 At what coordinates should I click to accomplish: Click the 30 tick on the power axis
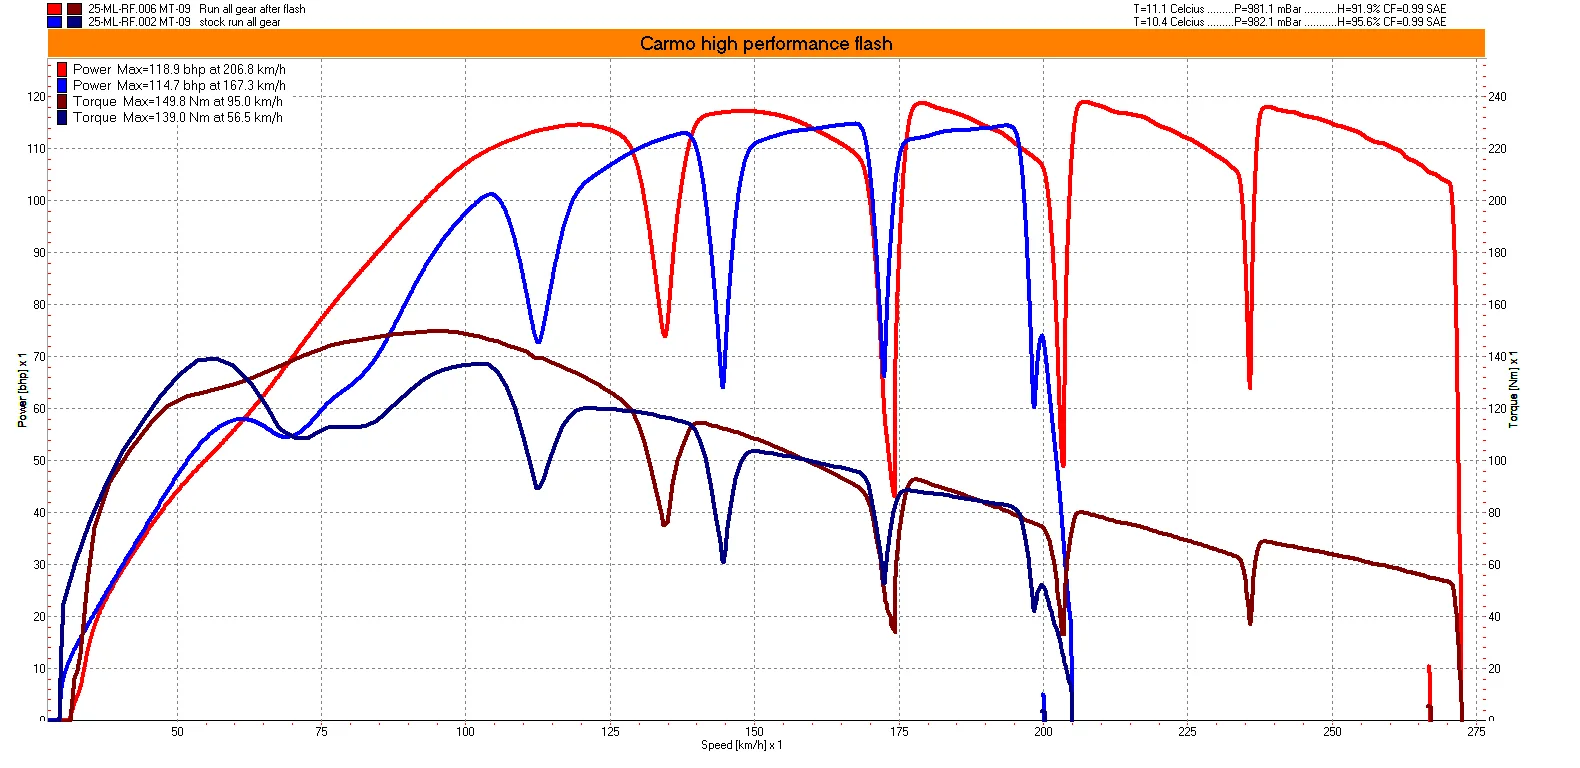(x=39, y=565)
